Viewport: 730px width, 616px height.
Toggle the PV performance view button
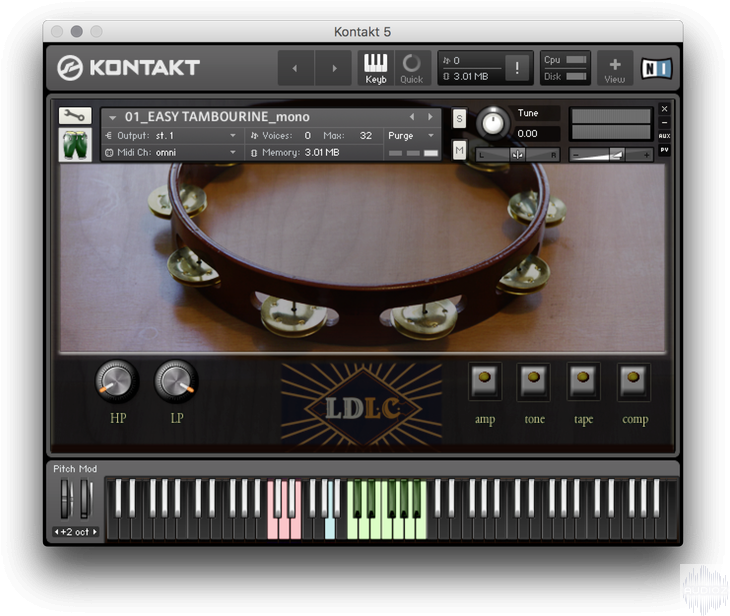click(664, 150)
